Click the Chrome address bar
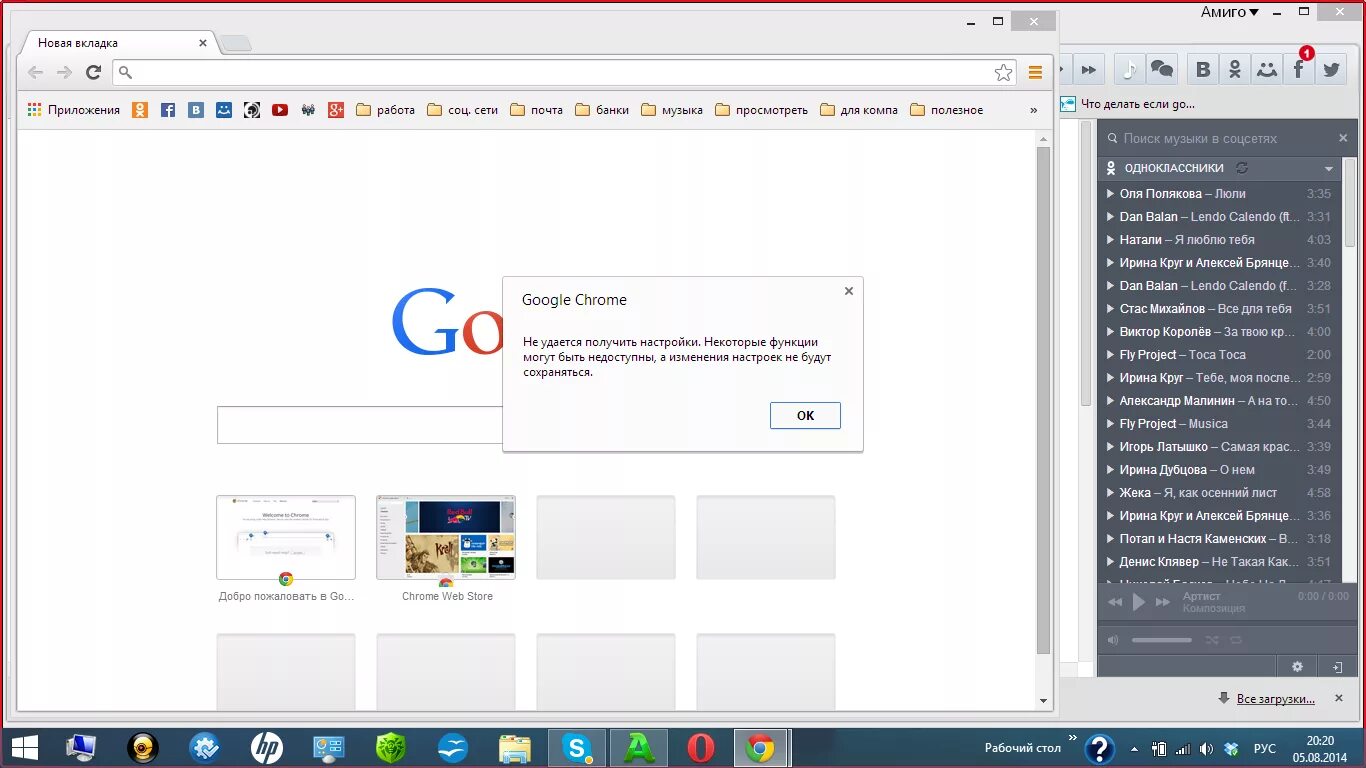1366x768 pixels. 565,72
